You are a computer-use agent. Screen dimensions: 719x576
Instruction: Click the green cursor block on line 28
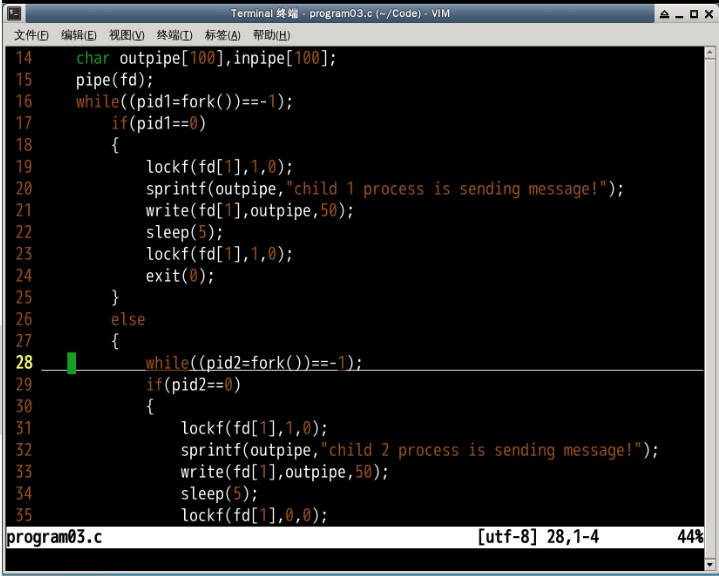[71, 363]
